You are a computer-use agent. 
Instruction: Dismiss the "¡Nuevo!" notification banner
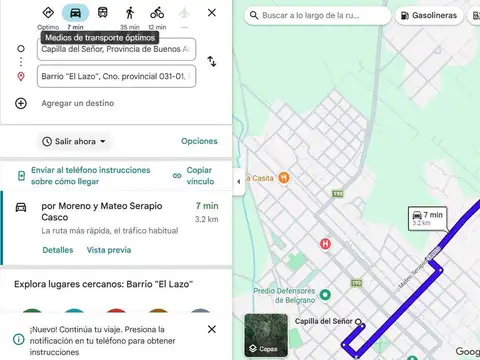pos(212,329)
